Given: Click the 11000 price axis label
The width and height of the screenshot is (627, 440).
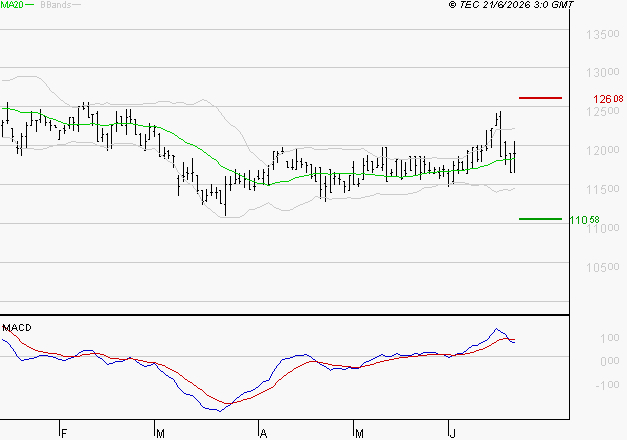Looking at the screenshot, I should pyautogui.click(x=603, y=229).
